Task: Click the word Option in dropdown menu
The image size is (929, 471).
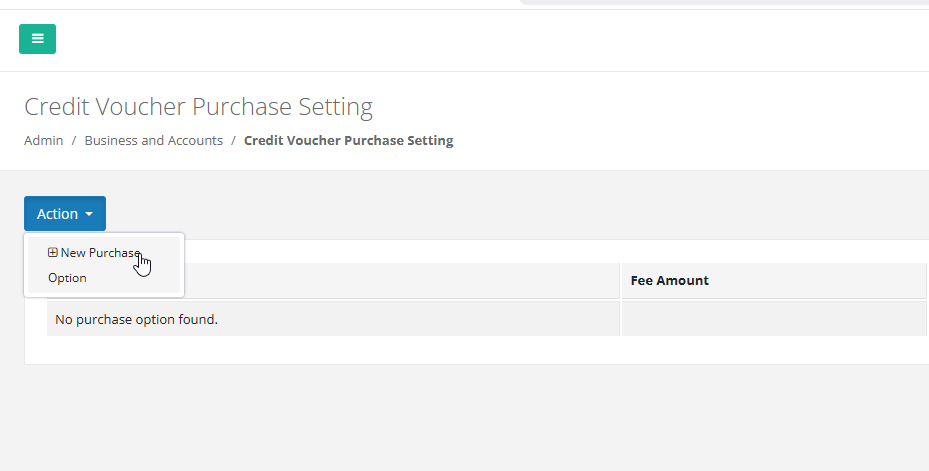Action: pyautogui.click(x=67, y=278)
